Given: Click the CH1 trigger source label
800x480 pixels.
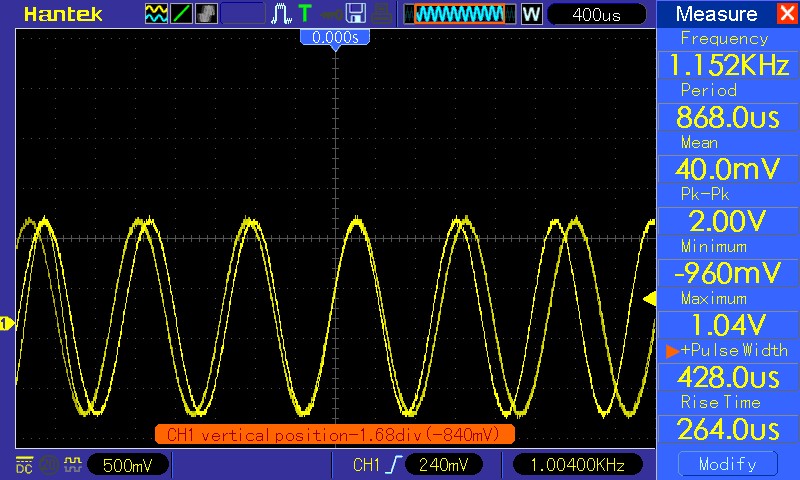Looking at the screenshot, I should 366,465.
